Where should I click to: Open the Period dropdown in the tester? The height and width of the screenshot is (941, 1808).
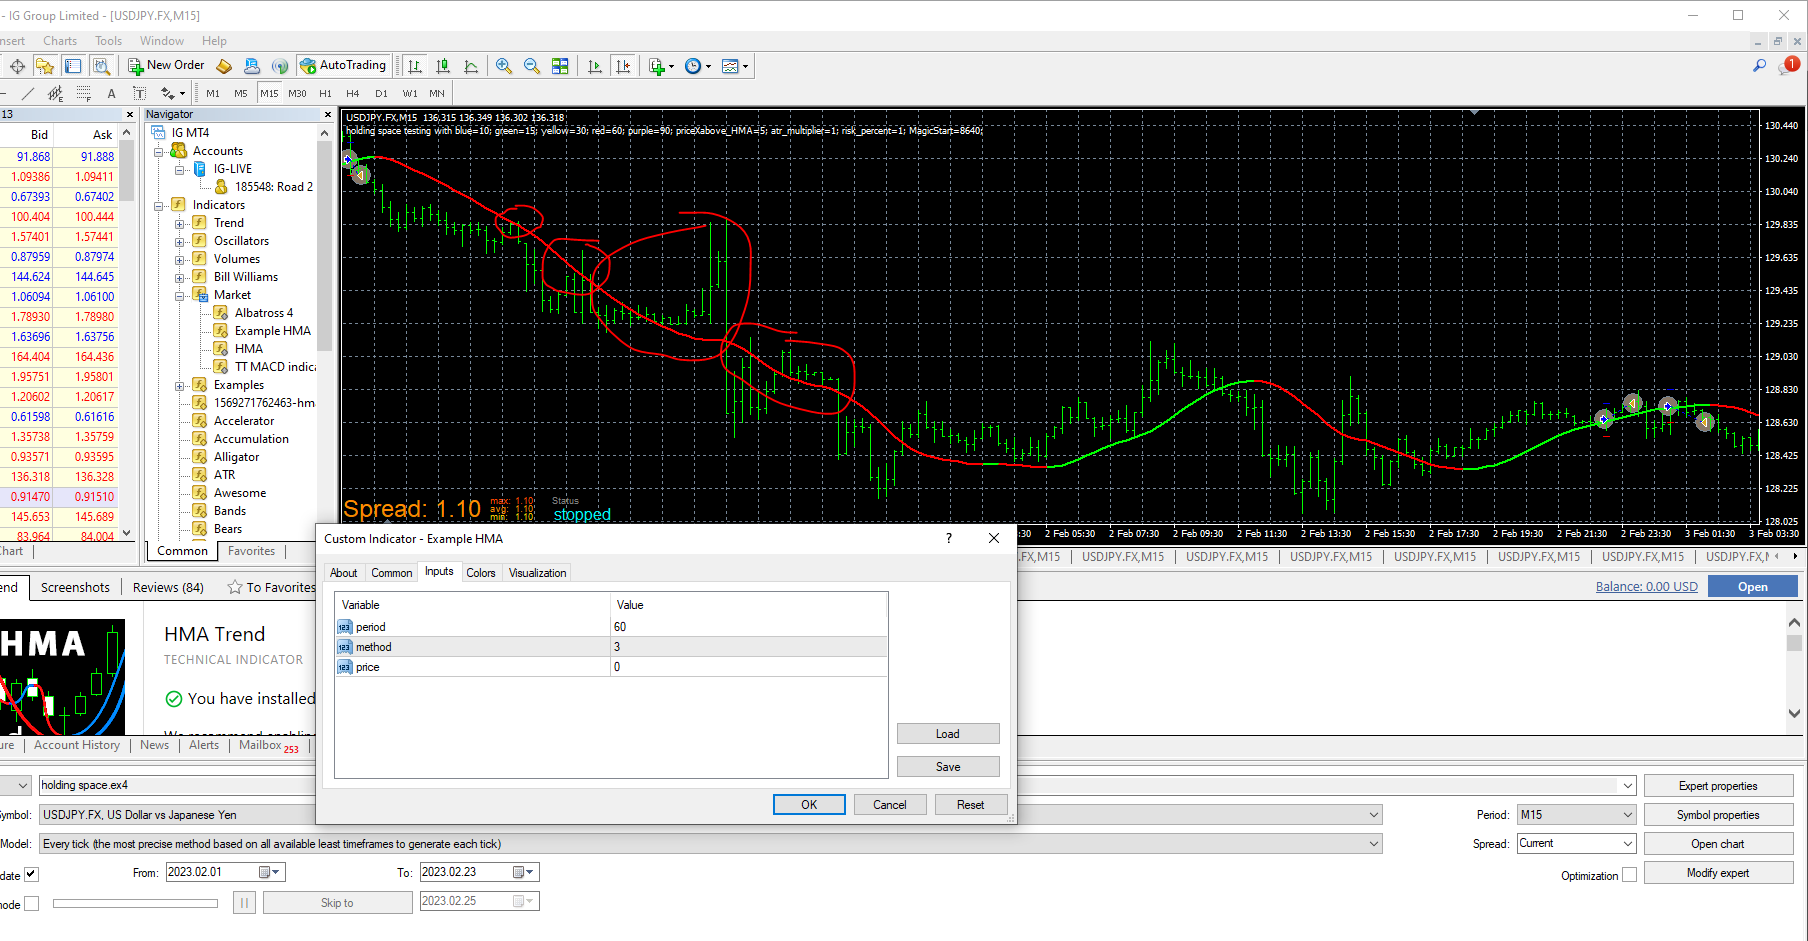coord(1576,815)
